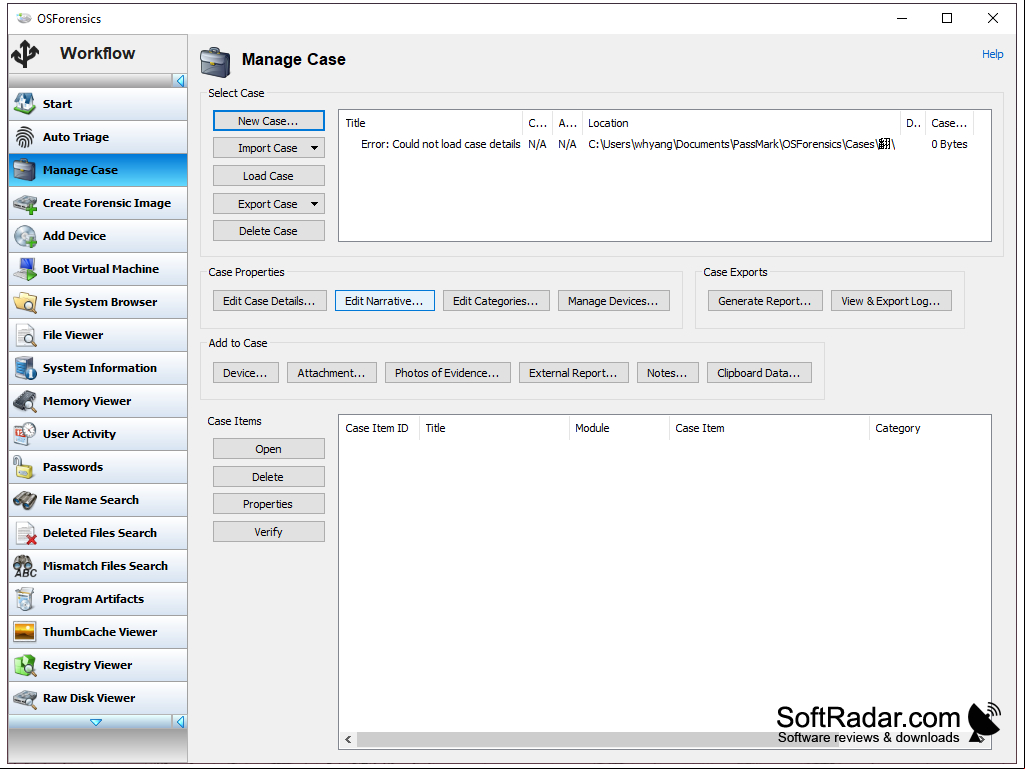Click the System Information icon
The width and height of the screenshot is (1025, 769).
click(x=25, y=367)
